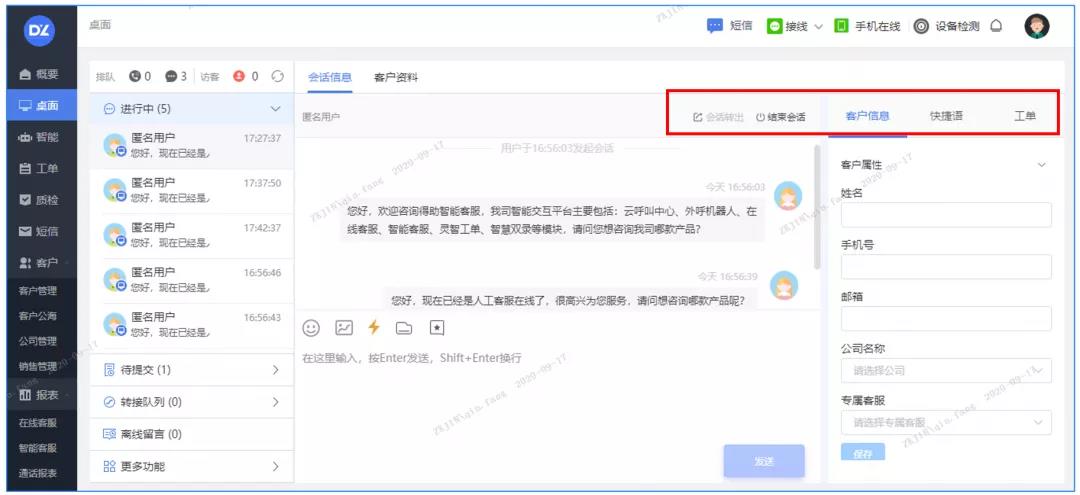Switch to the 客户资料 tab

[396, 77]
